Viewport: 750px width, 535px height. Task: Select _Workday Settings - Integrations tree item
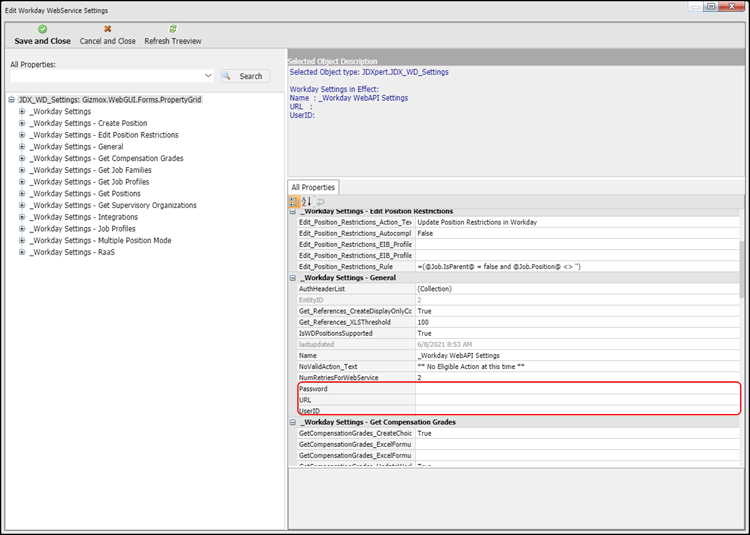[84, 217]
